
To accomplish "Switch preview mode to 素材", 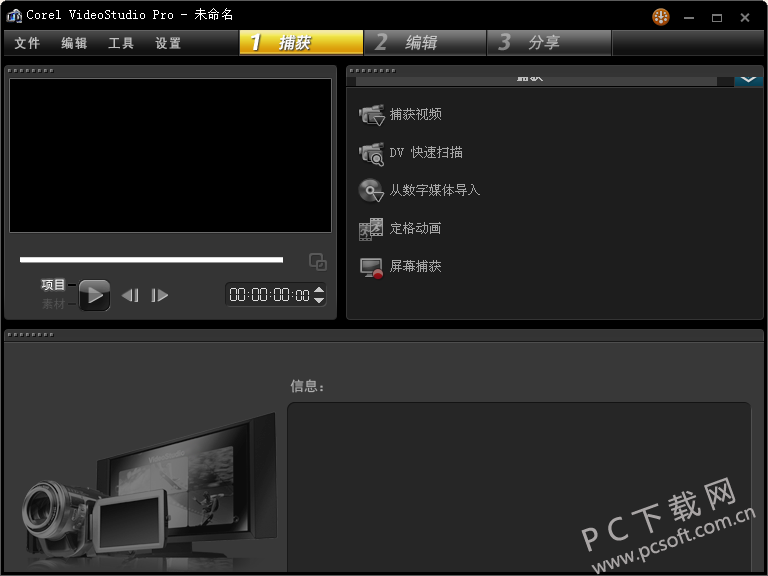I will click(53, 304).
